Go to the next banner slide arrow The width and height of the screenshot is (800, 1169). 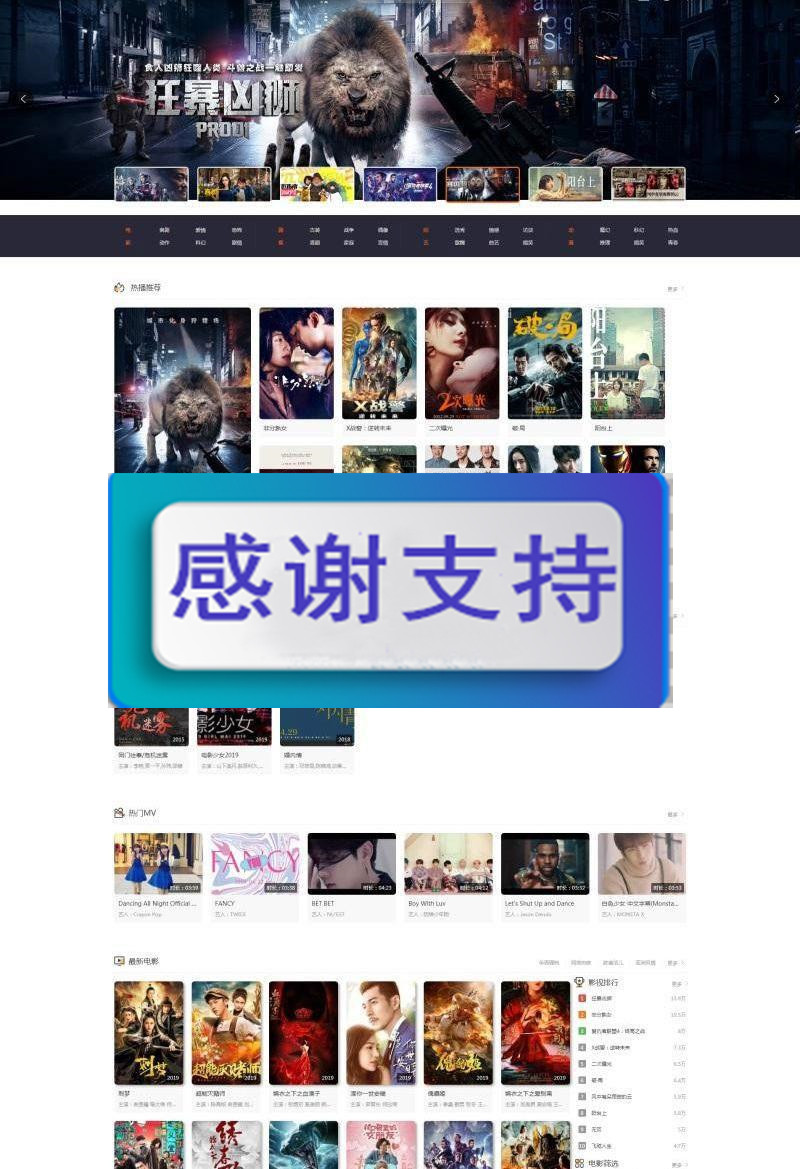pos(776,98)
